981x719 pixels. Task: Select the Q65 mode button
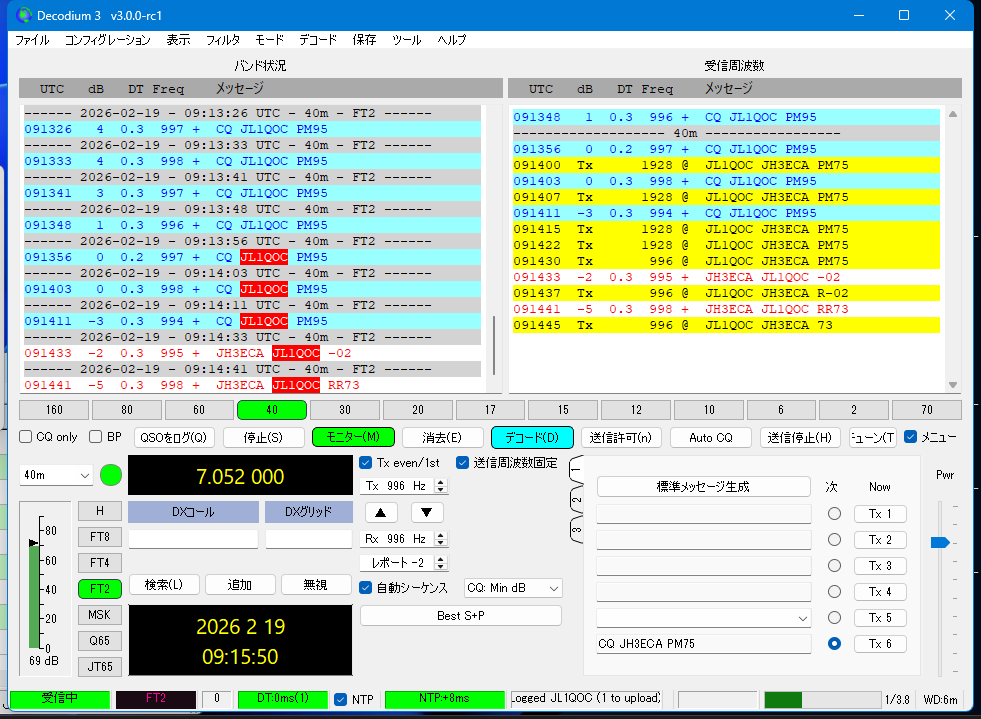pyautogui.click(x=99, y=640)
